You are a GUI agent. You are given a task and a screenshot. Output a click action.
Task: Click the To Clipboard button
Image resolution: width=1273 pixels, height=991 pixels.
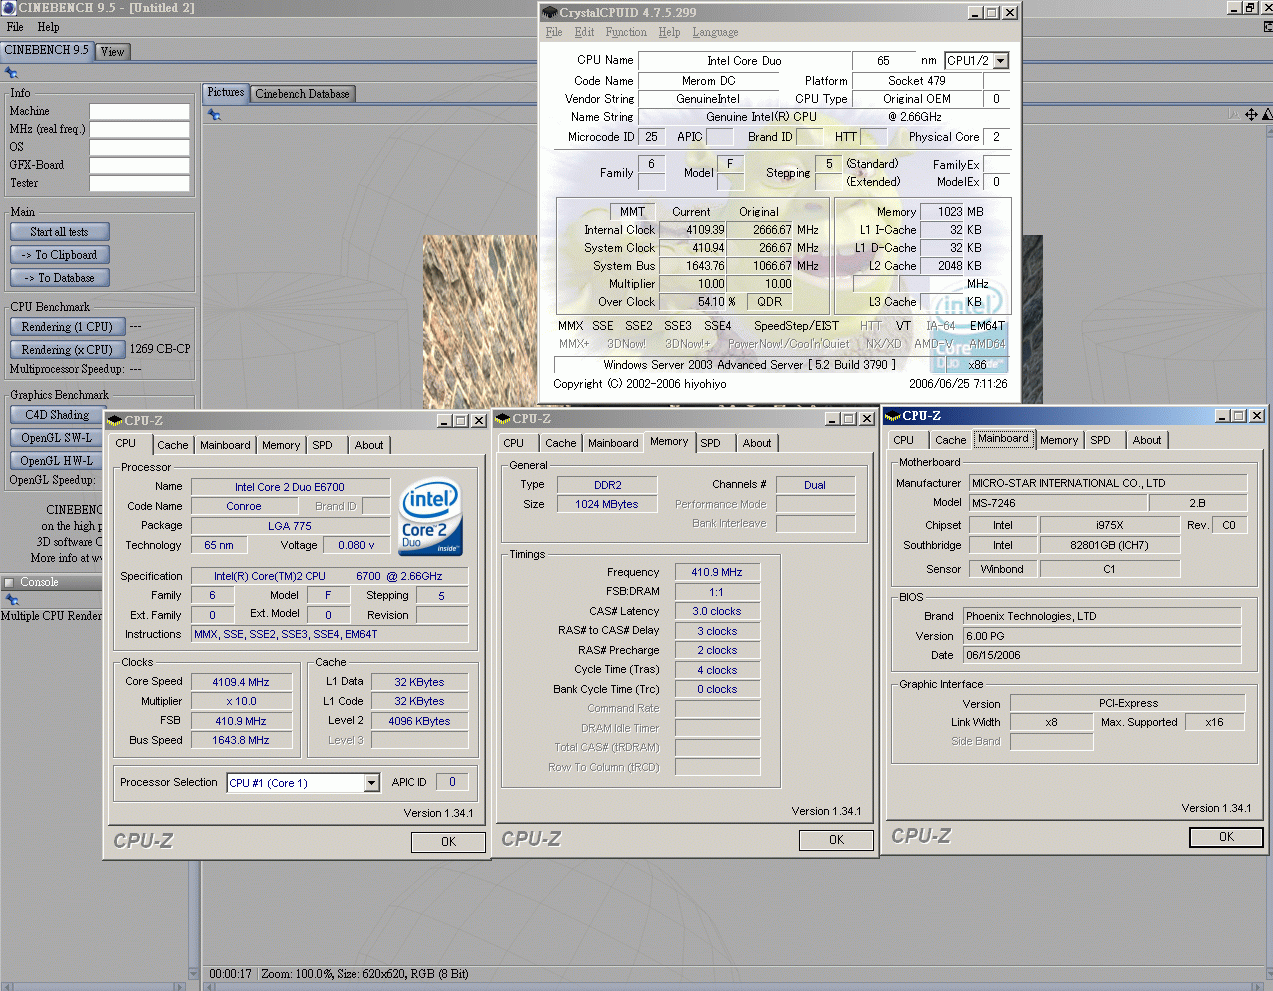tap(59, 255)
